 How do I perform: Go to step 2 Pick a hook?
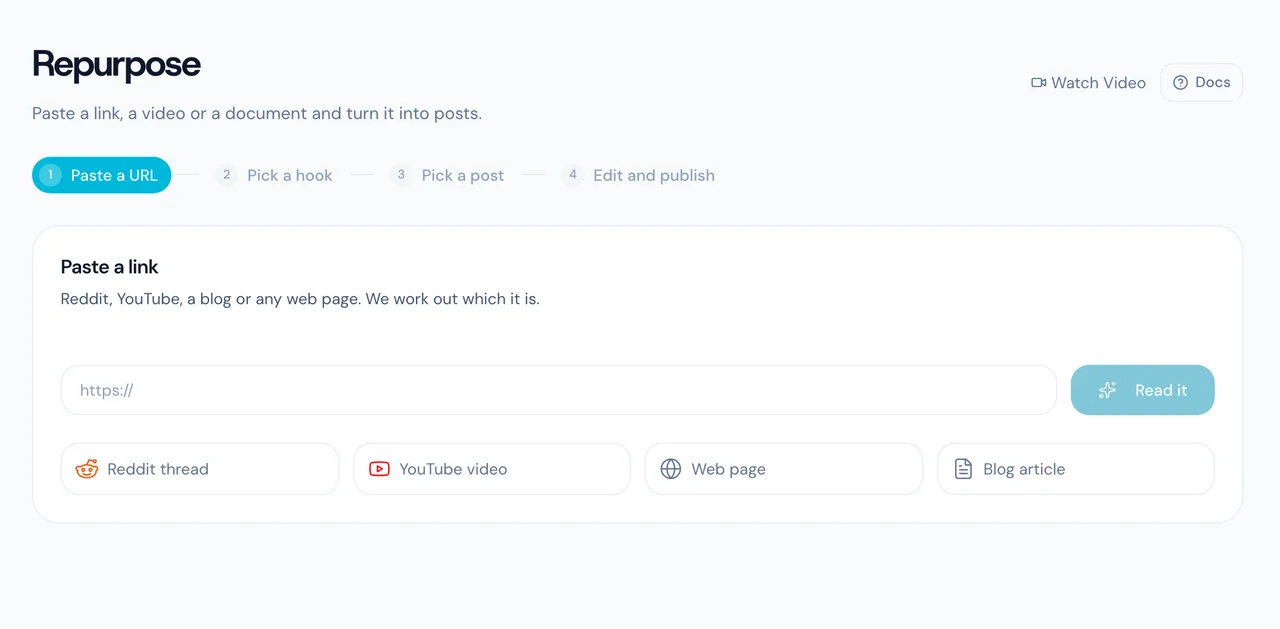pyautogui.click(x=274, y=175)
